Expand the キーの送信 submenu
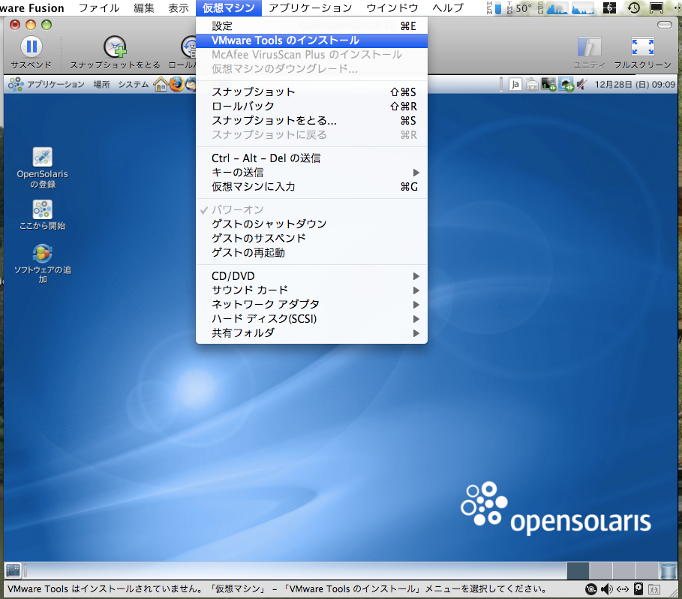Screen dimensions: 682x599 point(311,172)
